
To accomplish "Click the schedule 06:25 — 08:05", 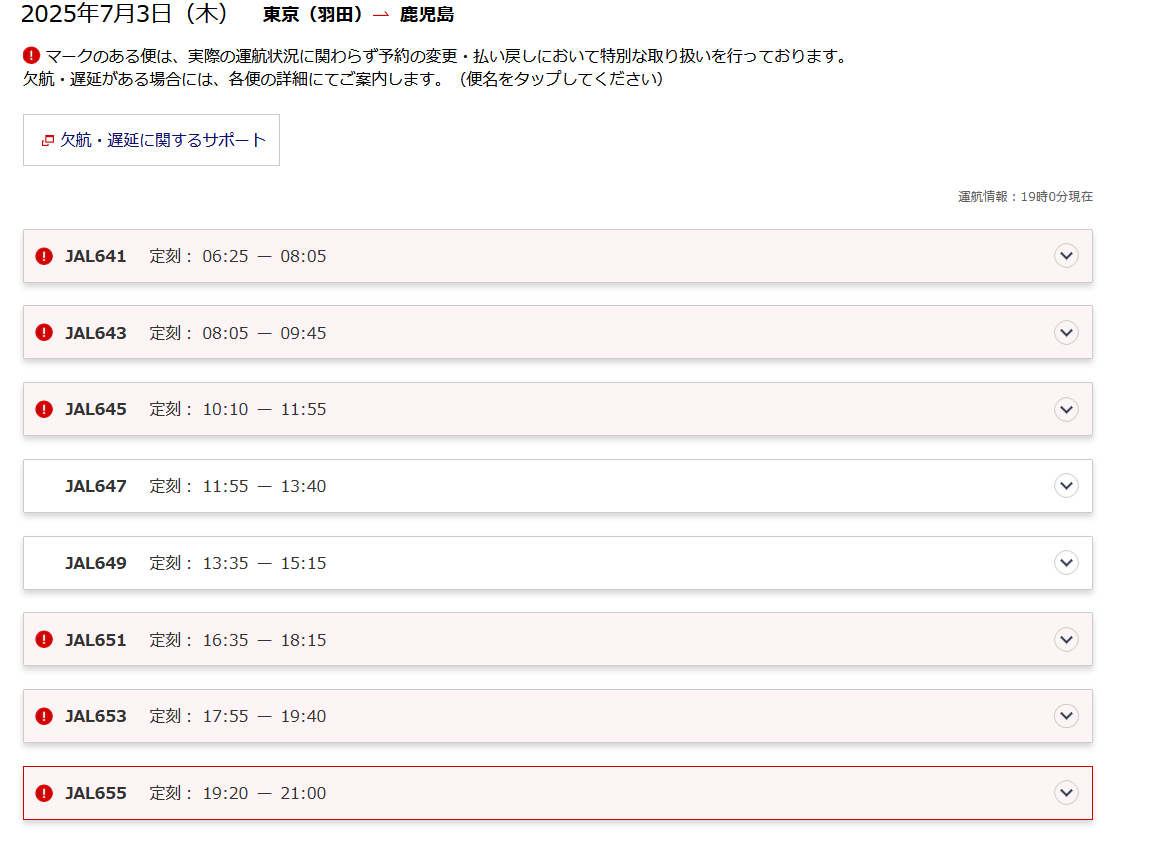I will 264,256.
